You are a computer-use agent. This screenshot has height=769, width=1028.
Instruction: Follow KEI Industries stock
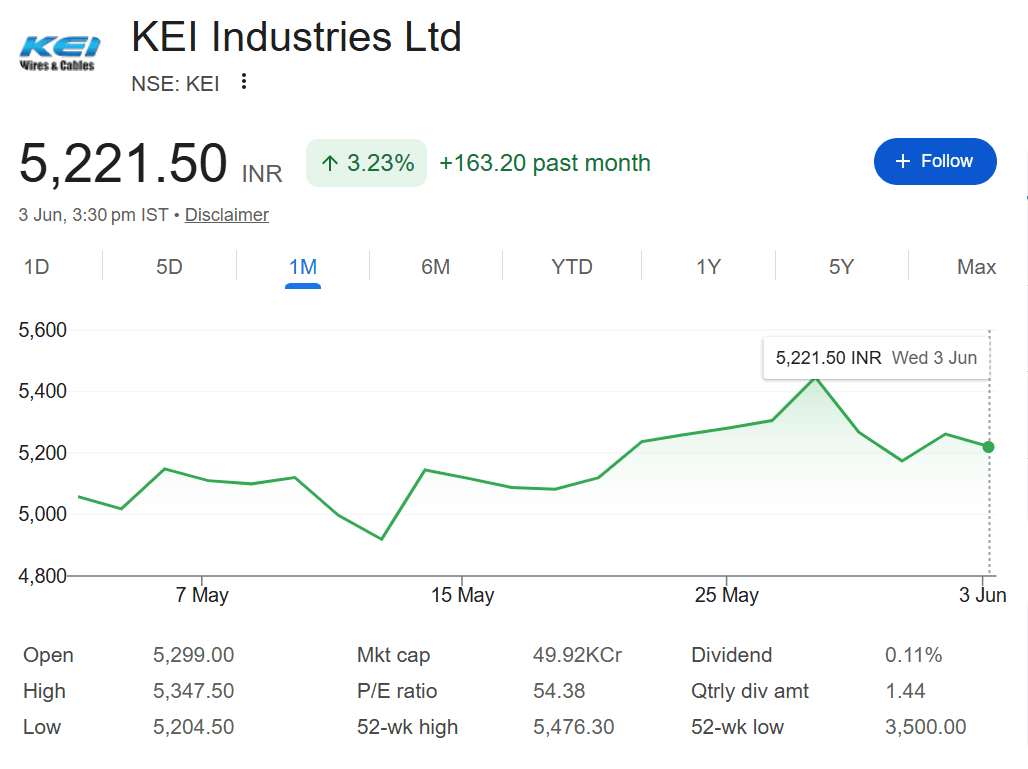(x=935, y=161)
